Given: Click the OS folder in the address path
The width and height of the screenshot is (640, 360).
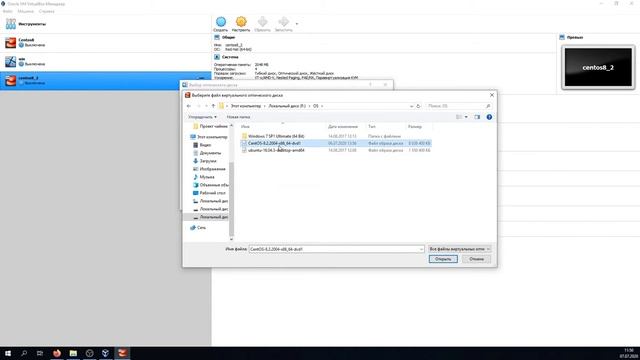Looking at the screenshot, I should 316,106.
